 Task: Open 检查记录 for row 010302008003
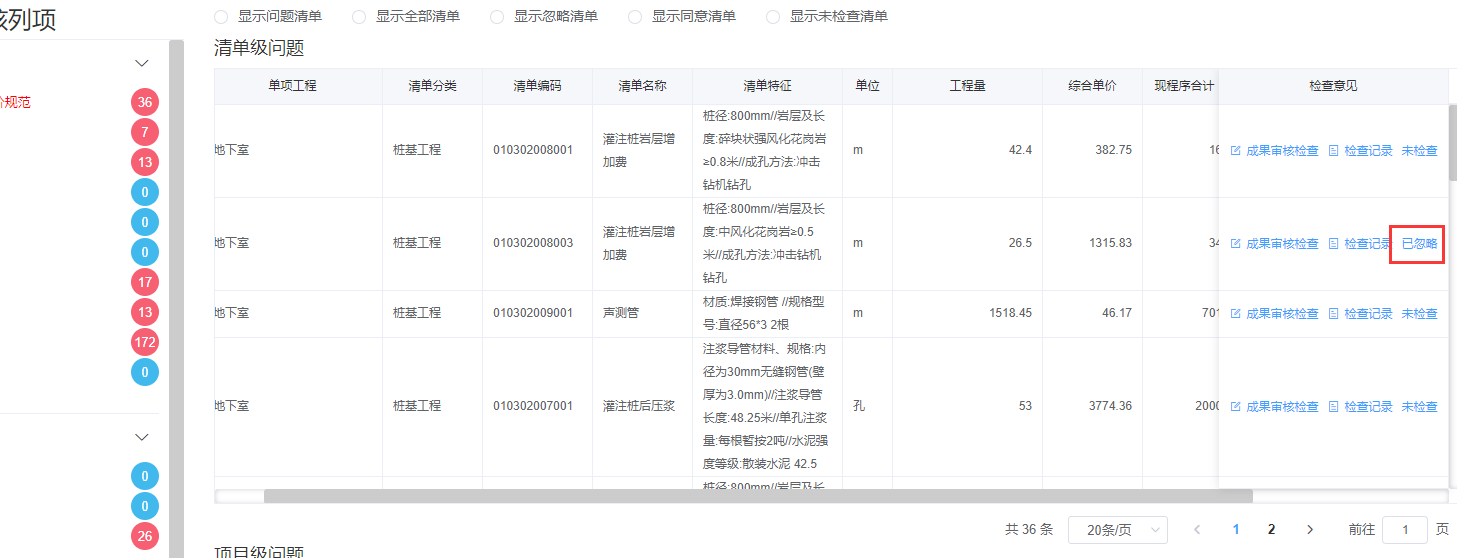1360,244
